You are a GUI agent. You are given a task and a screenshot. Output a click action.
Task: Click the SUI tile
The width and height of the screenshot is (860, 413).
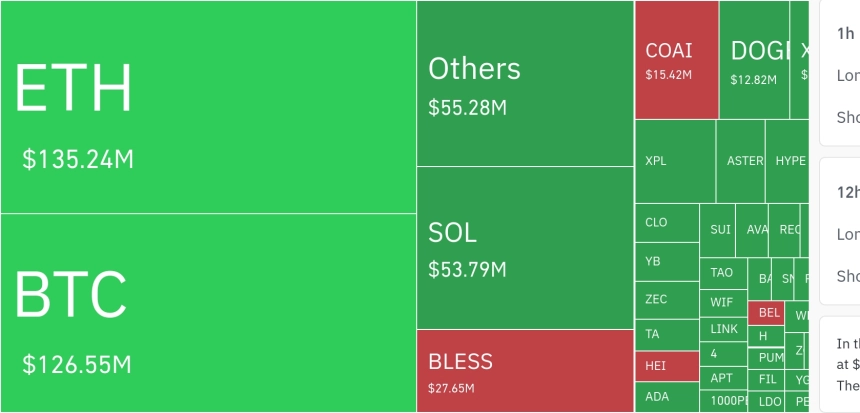pos(717,229)
